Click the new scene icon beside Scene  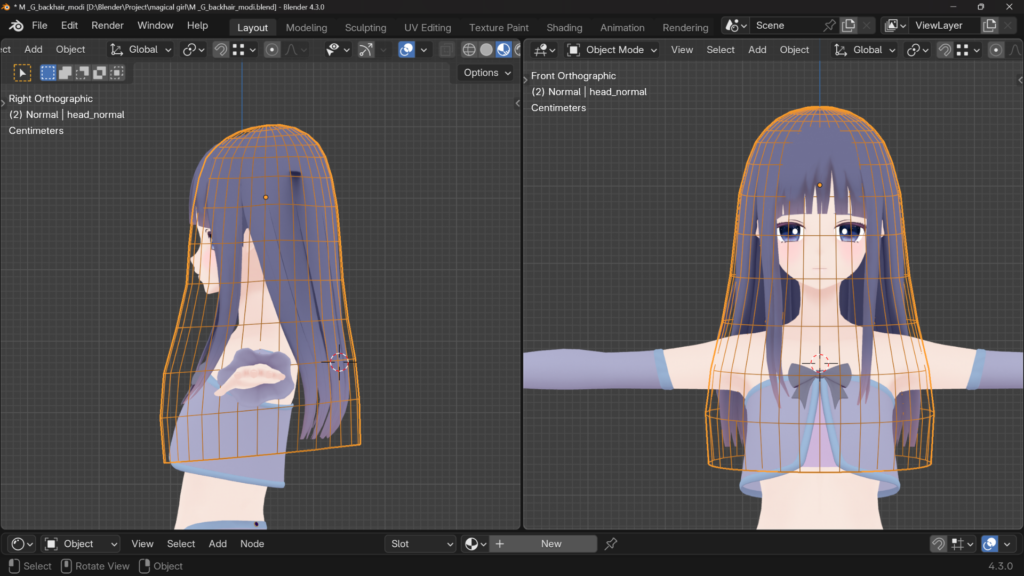pos(848,26)
